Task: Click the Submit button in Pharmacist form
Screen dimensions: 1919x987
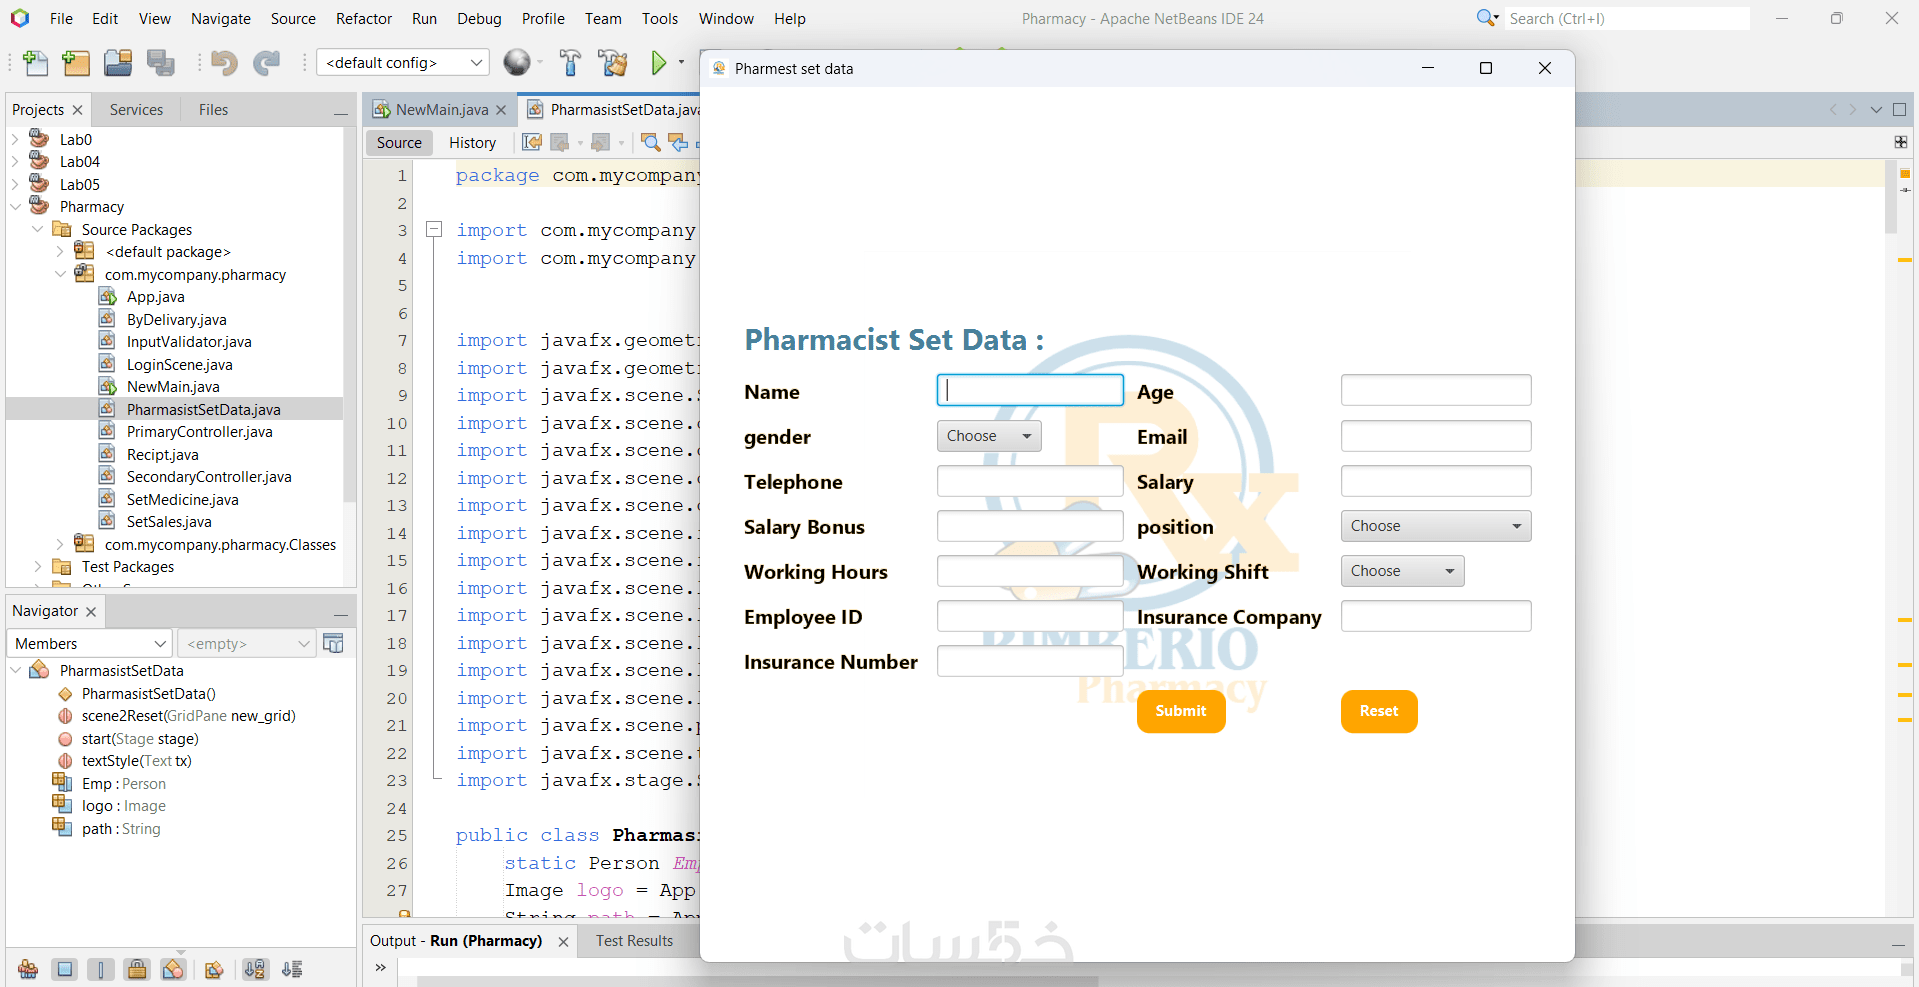Action: point(1181,711)
